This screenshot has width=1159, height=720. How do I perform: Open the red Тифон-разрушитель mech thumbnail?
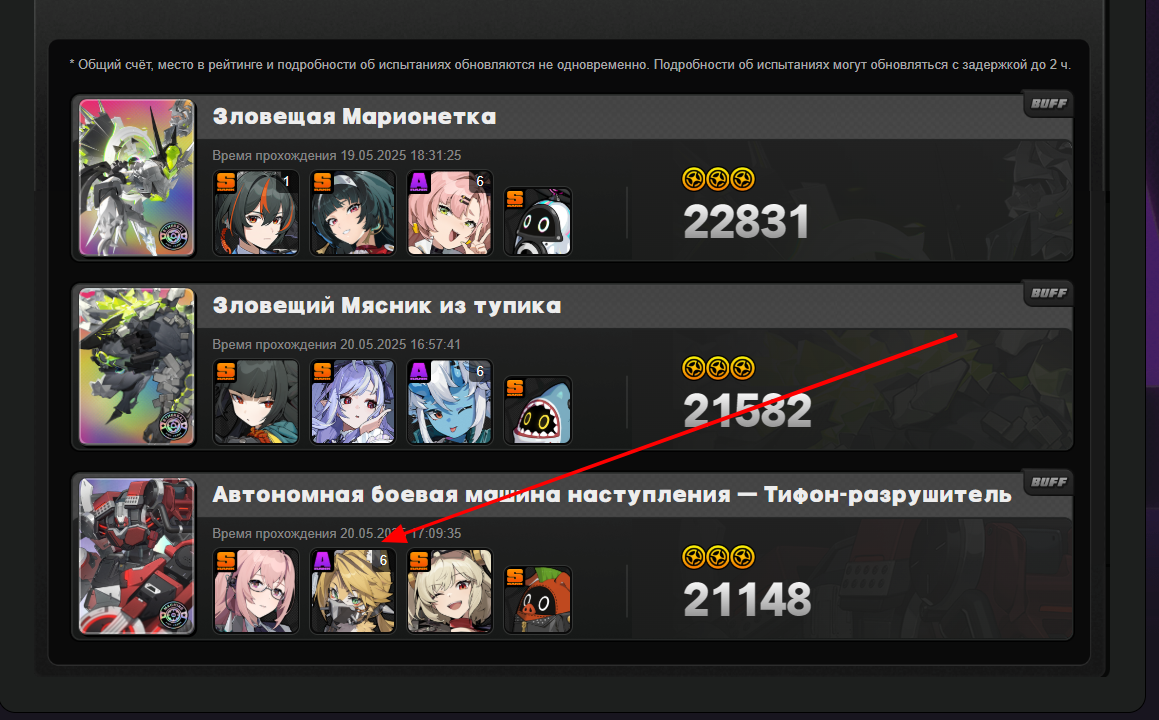click(x=137, y=556)
